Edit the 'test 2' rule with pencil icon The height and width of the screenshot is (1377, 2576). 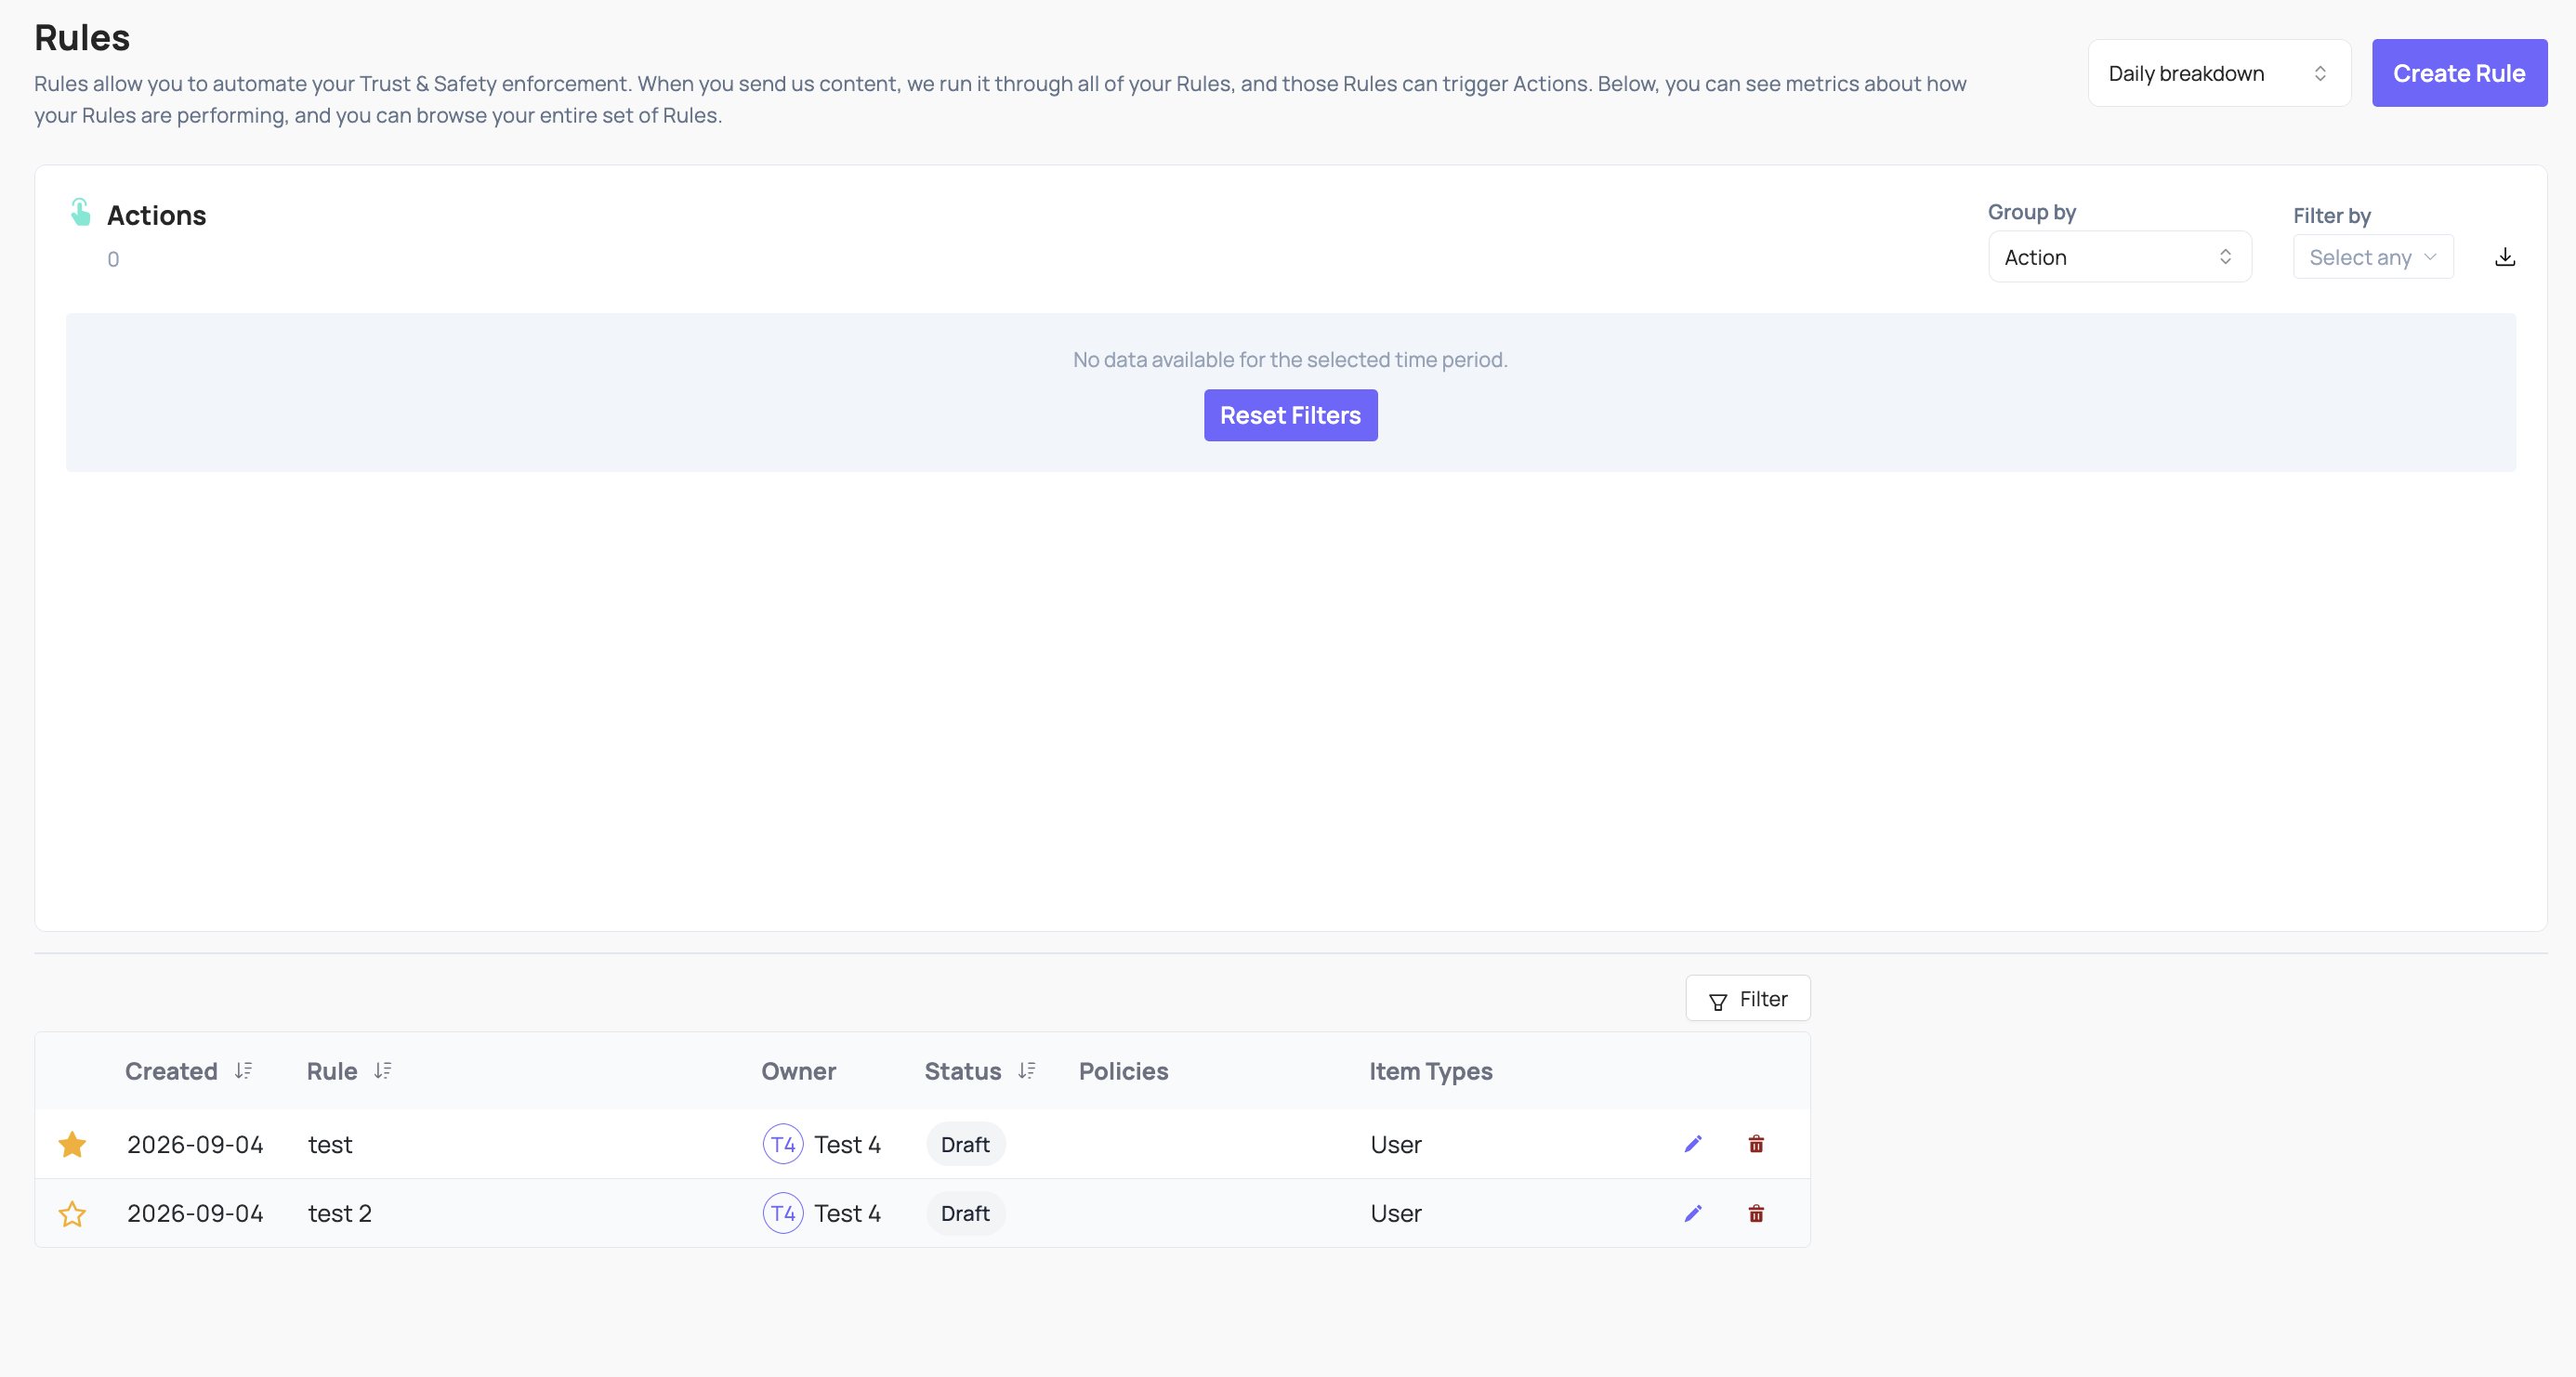[x=1693, y=1213]
